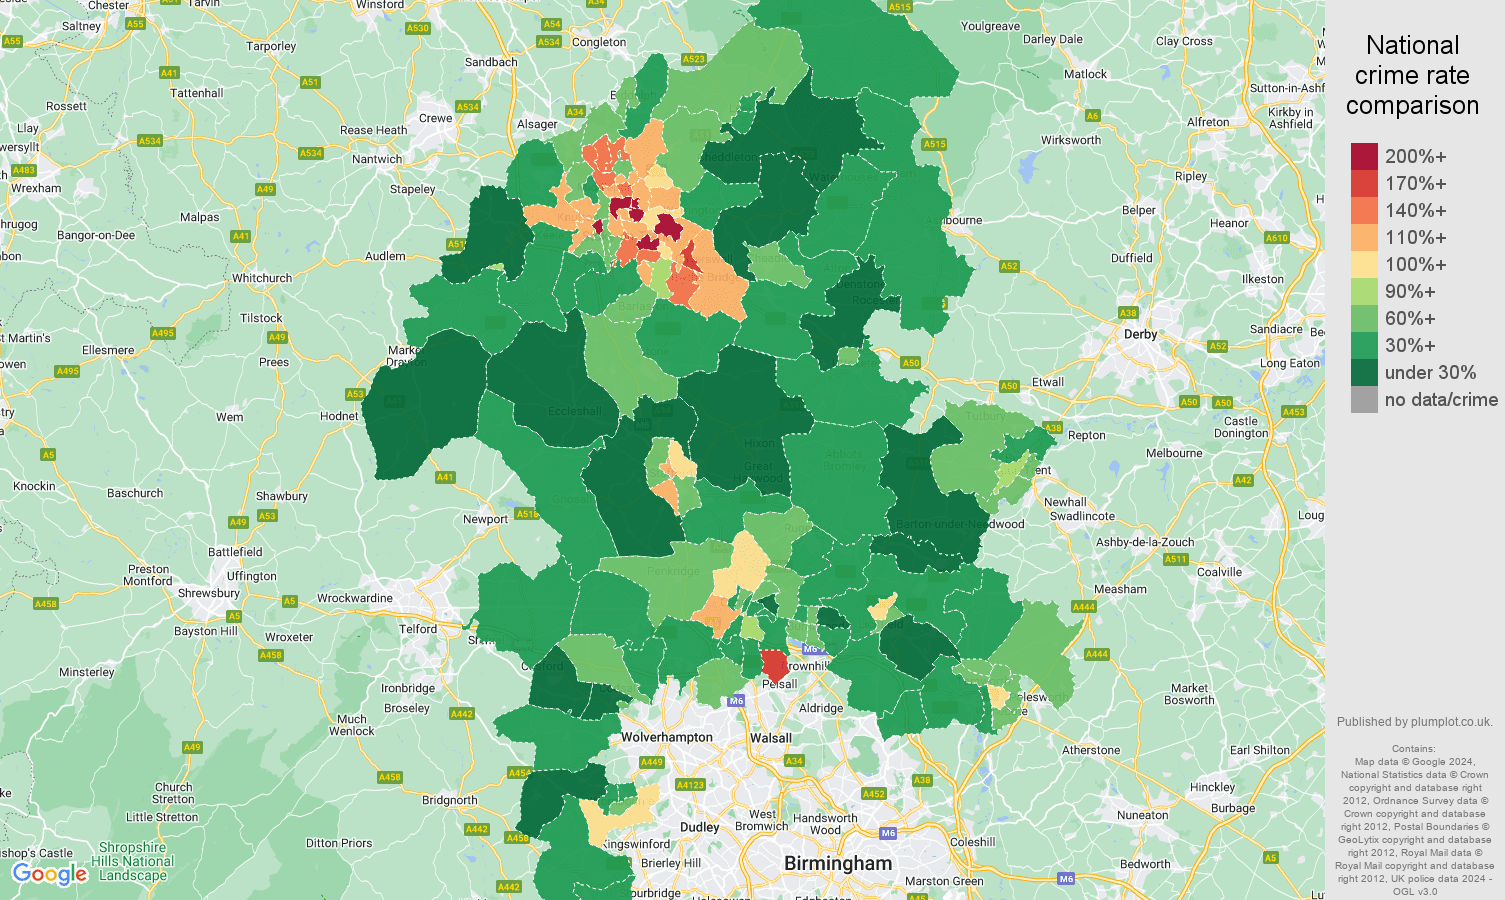Screen dimensions: 1505x900
Task: Click the Barton-under-Needwood label
Action: (961, 524)
